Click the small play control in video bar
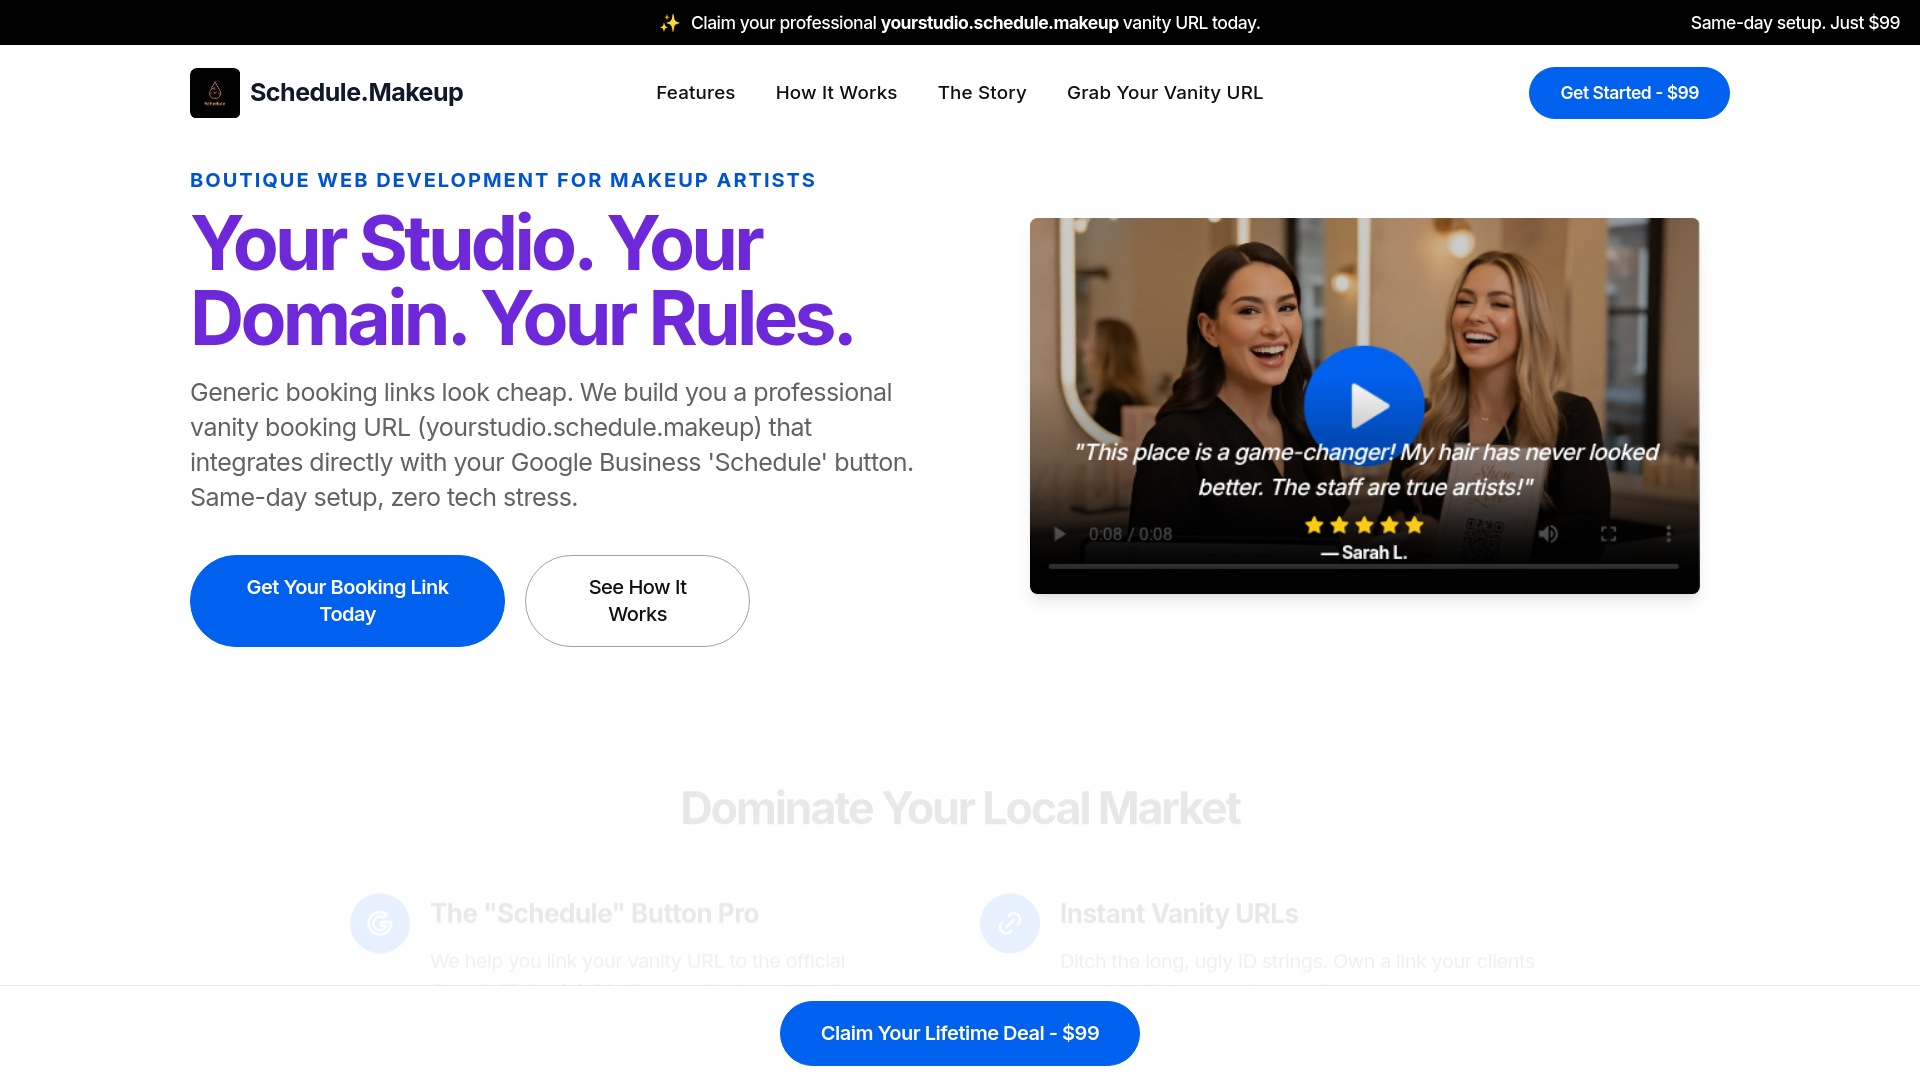Viewport: 1920px width, 1080px height. 1060,534
